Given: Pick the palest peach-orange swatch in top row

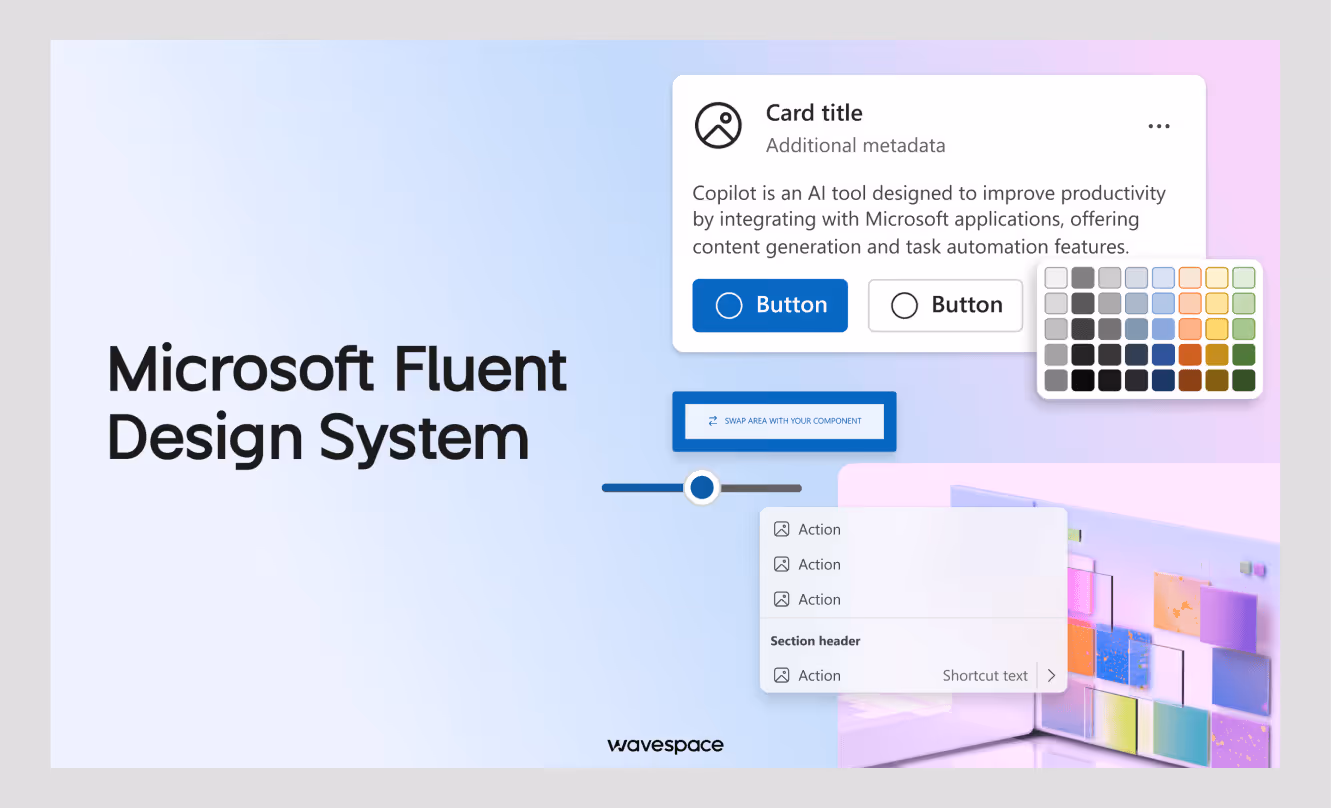Looking at the screenshot, I should (x=1190, y=277).
